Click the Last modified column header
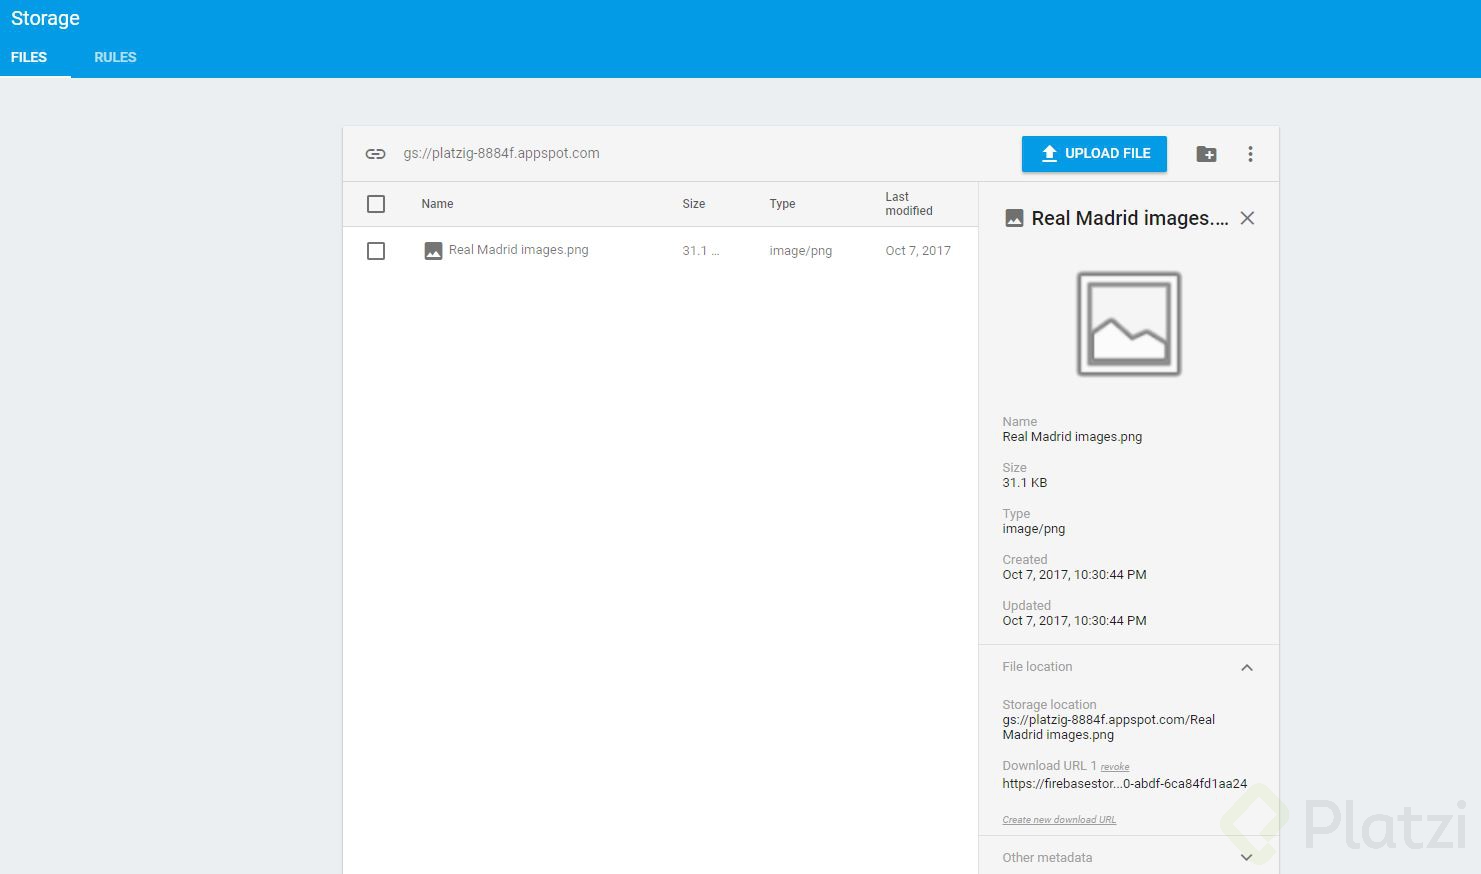 [x=909, y=204]
